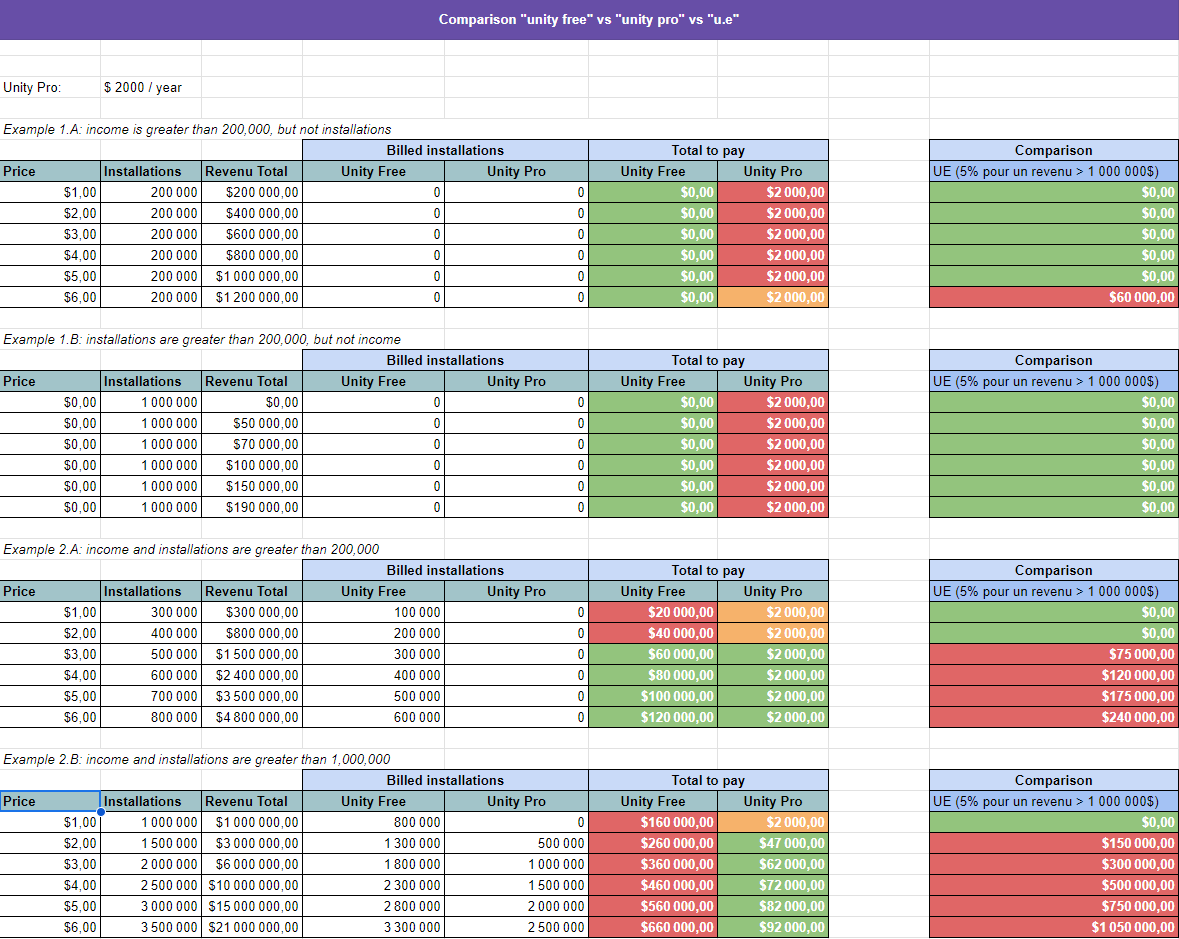Click '$1 500 000,00' revenue cell in Example 2.A
Screen dimensions: 1179x939
coord(252,655)
